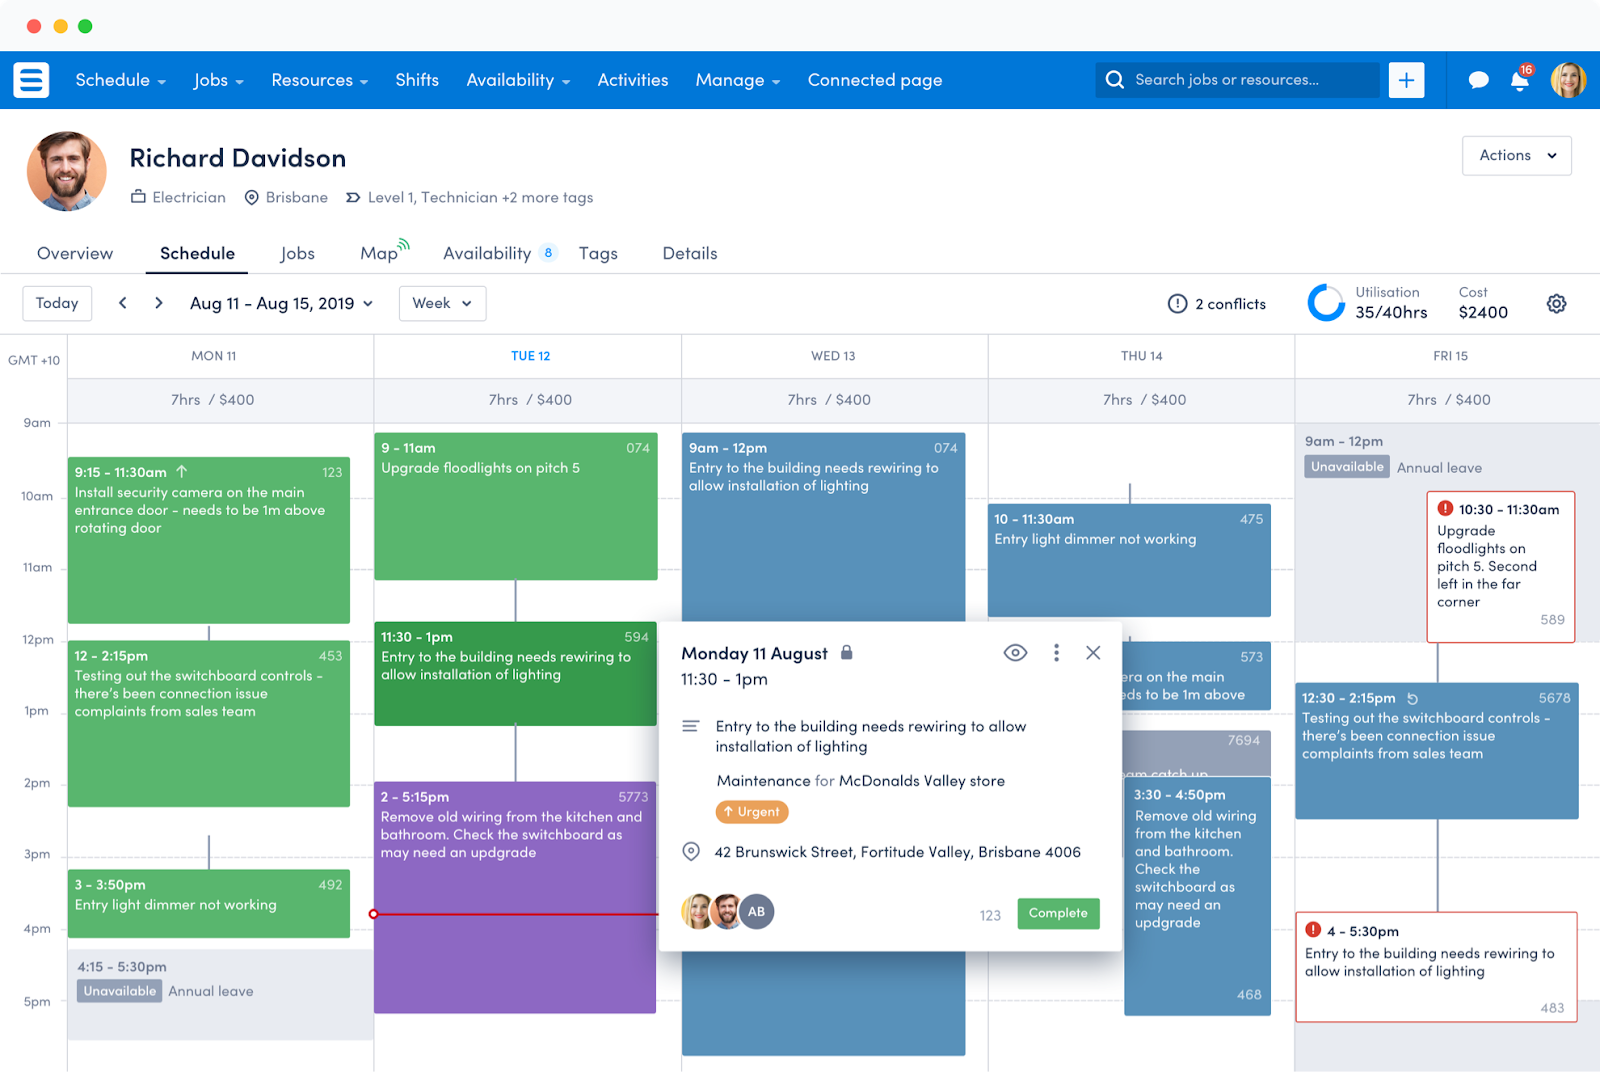Open the purple 2 - 5:15pm job block
The width and height of the screenshot is (1600, 1072).
click(x=515, y=897)
